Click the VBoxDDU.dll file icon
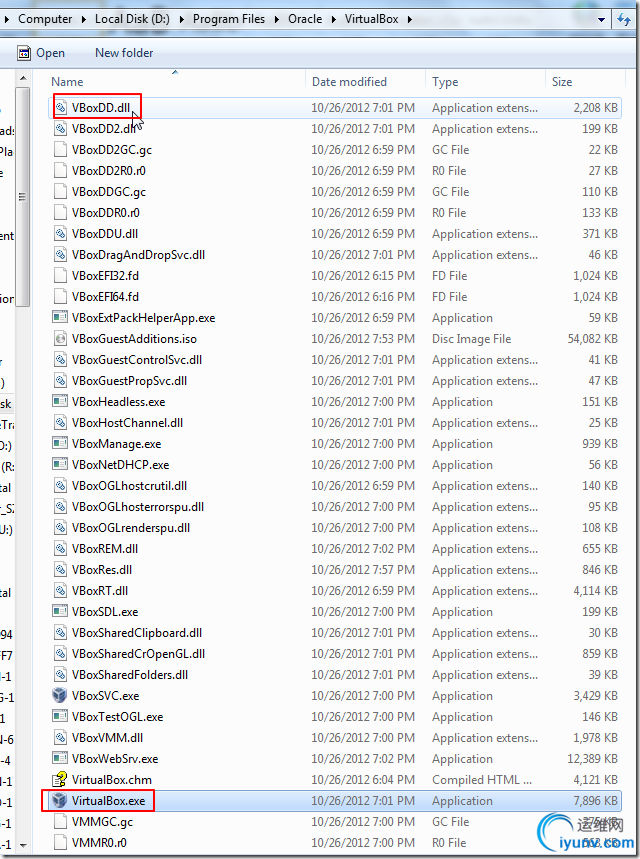Screen dimensions: 640x859 (60, 233)
